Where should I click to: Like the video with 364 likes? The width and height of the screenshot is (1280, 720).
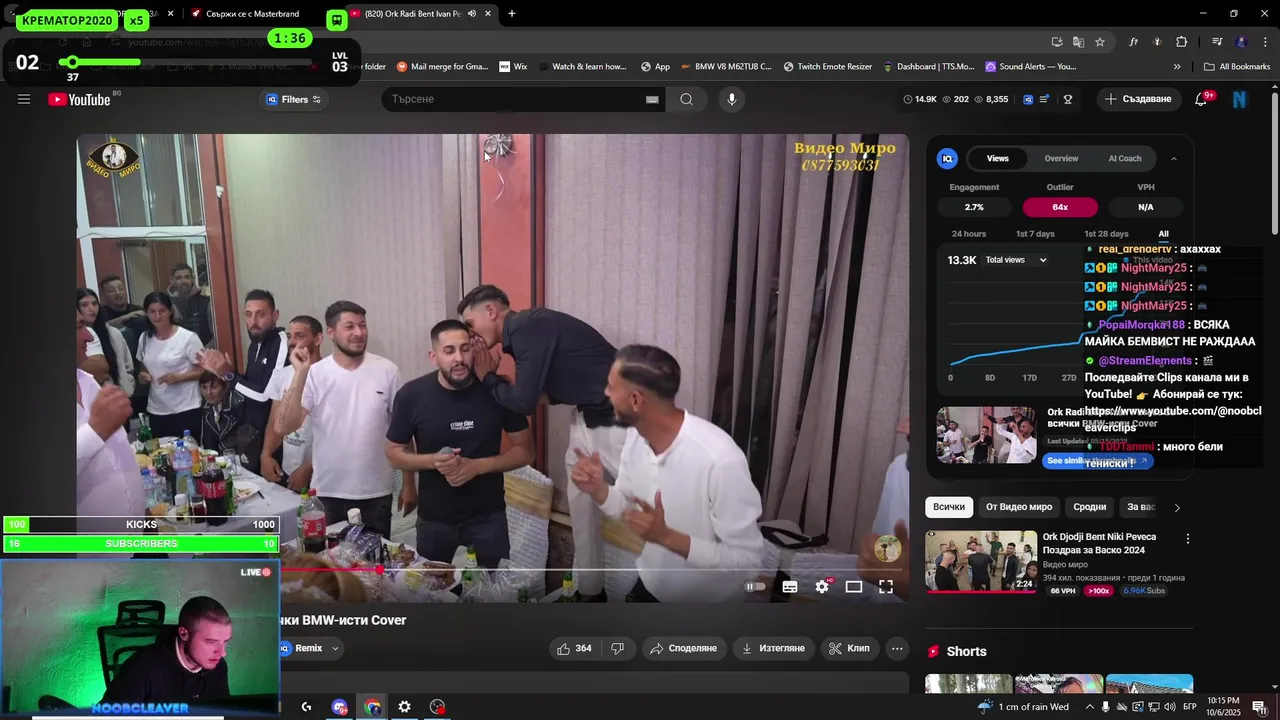574,648
